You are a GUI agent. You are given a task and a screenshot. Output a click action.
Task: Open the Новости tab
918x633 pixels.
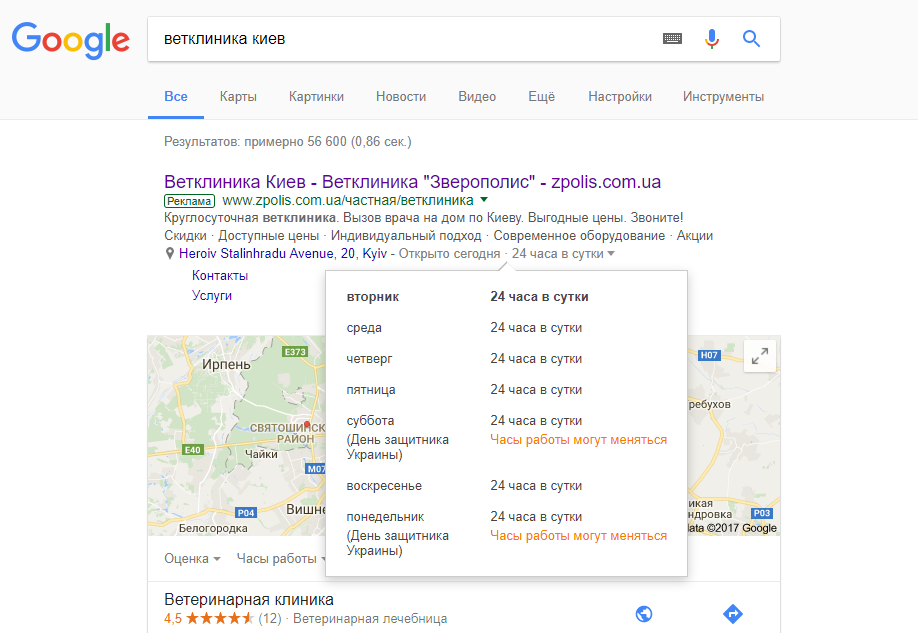(x=401, y=97)
